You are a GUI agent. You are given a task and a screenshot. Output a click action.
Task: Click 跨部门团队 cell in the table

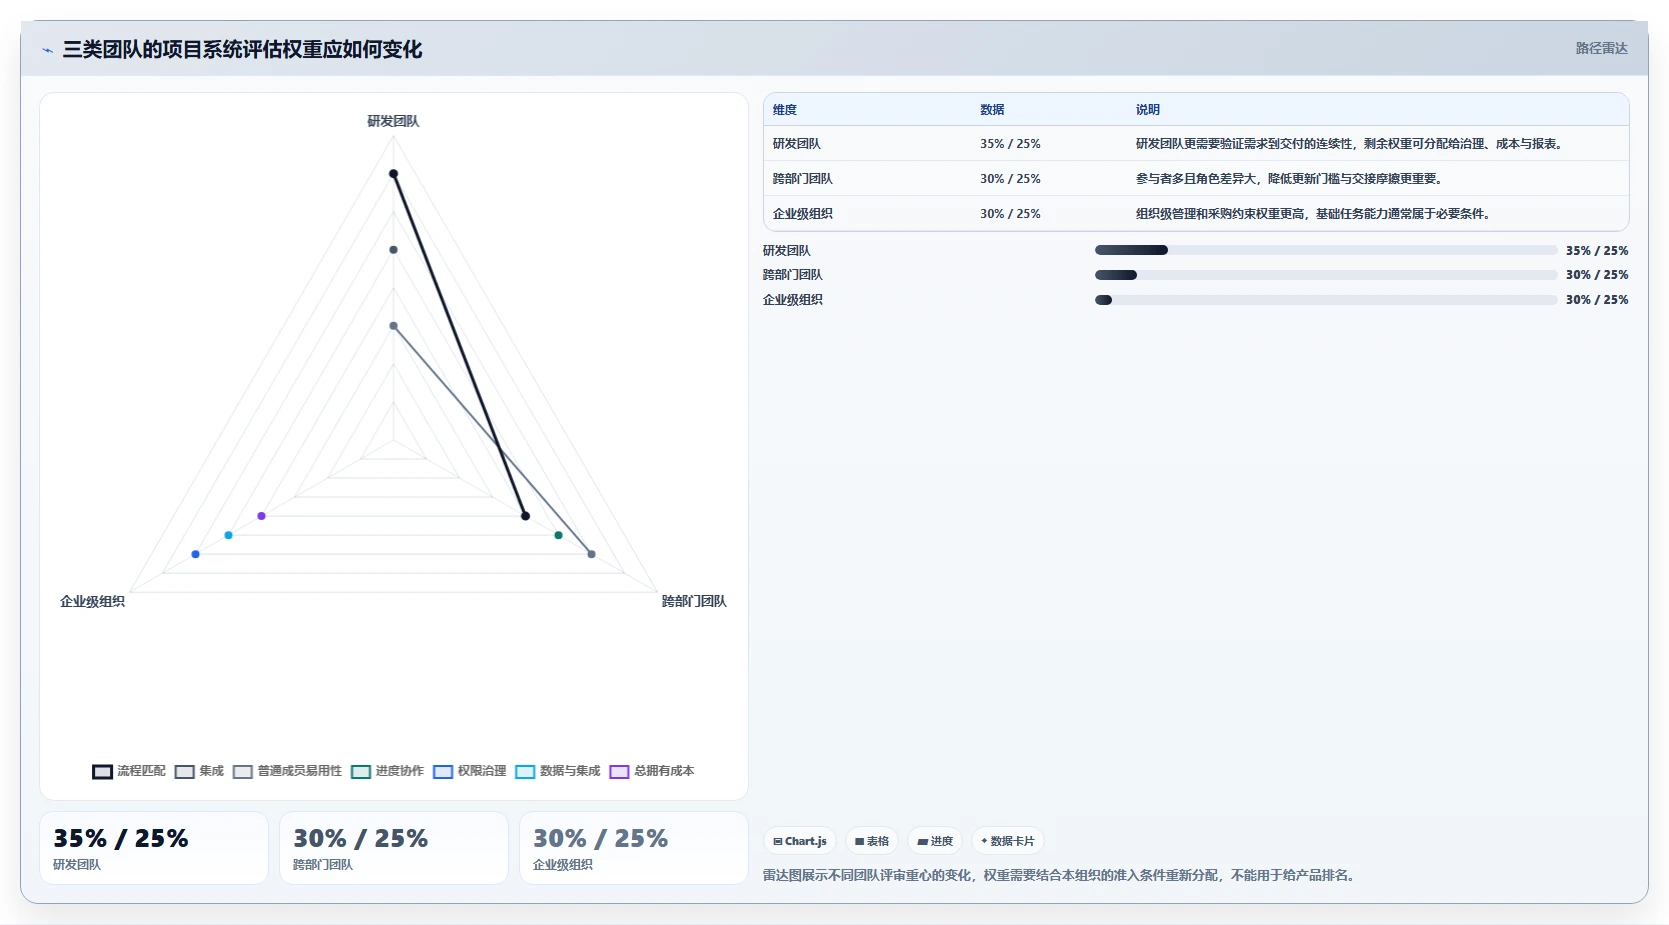pos(803,179)
